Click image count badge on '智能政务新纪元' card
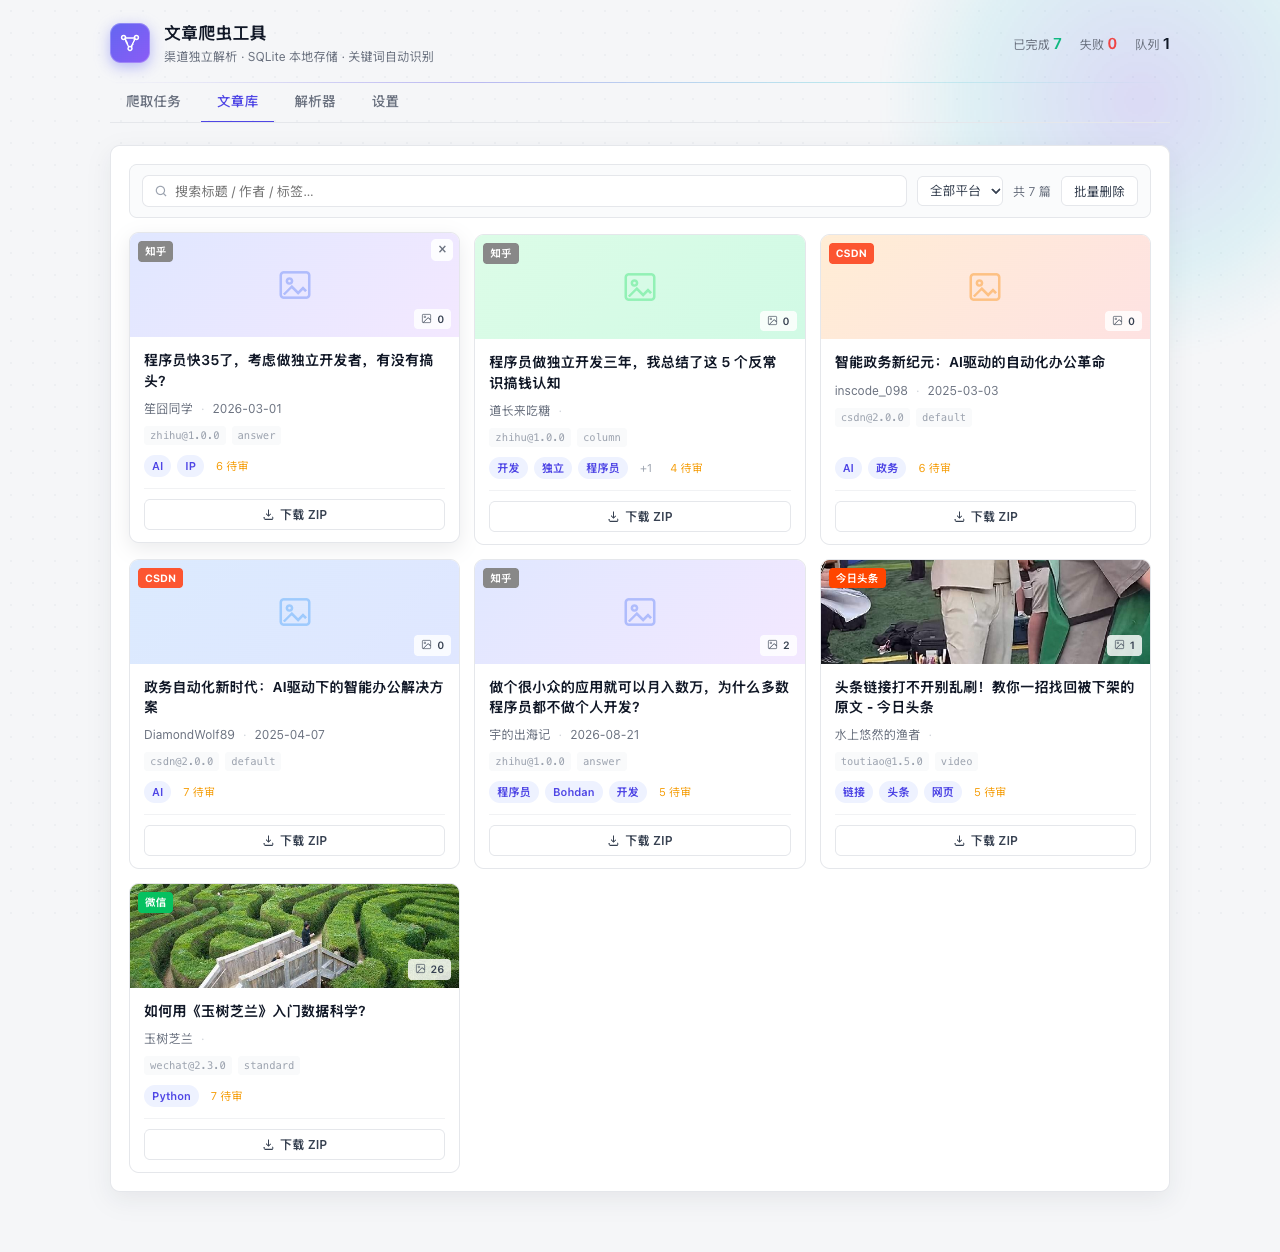The image size is (1280, 1252). pos(1124,321)
